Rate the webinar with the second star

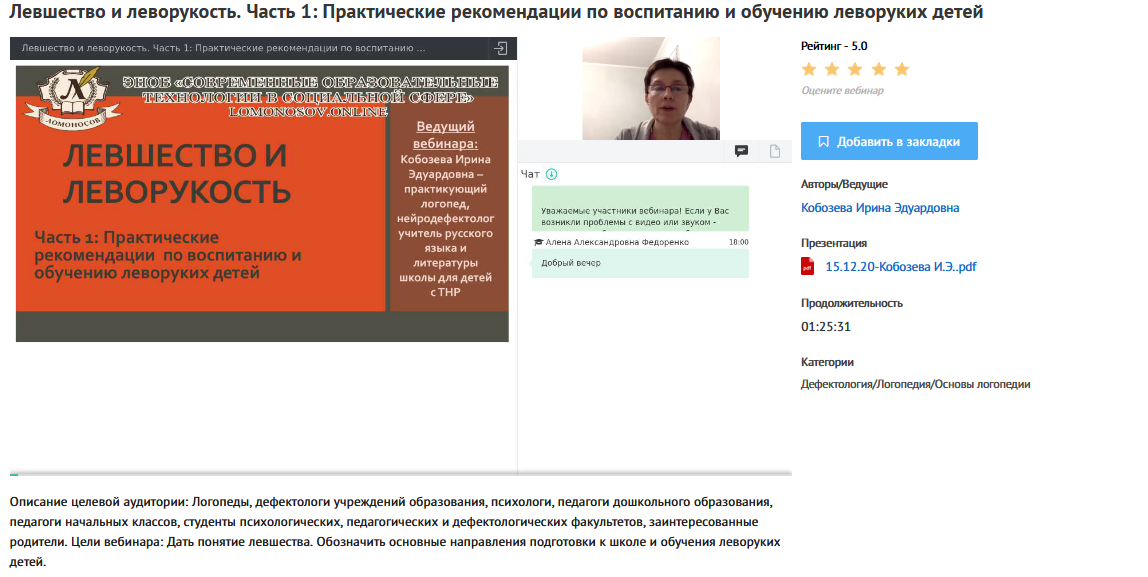click(x=832, y=69)
